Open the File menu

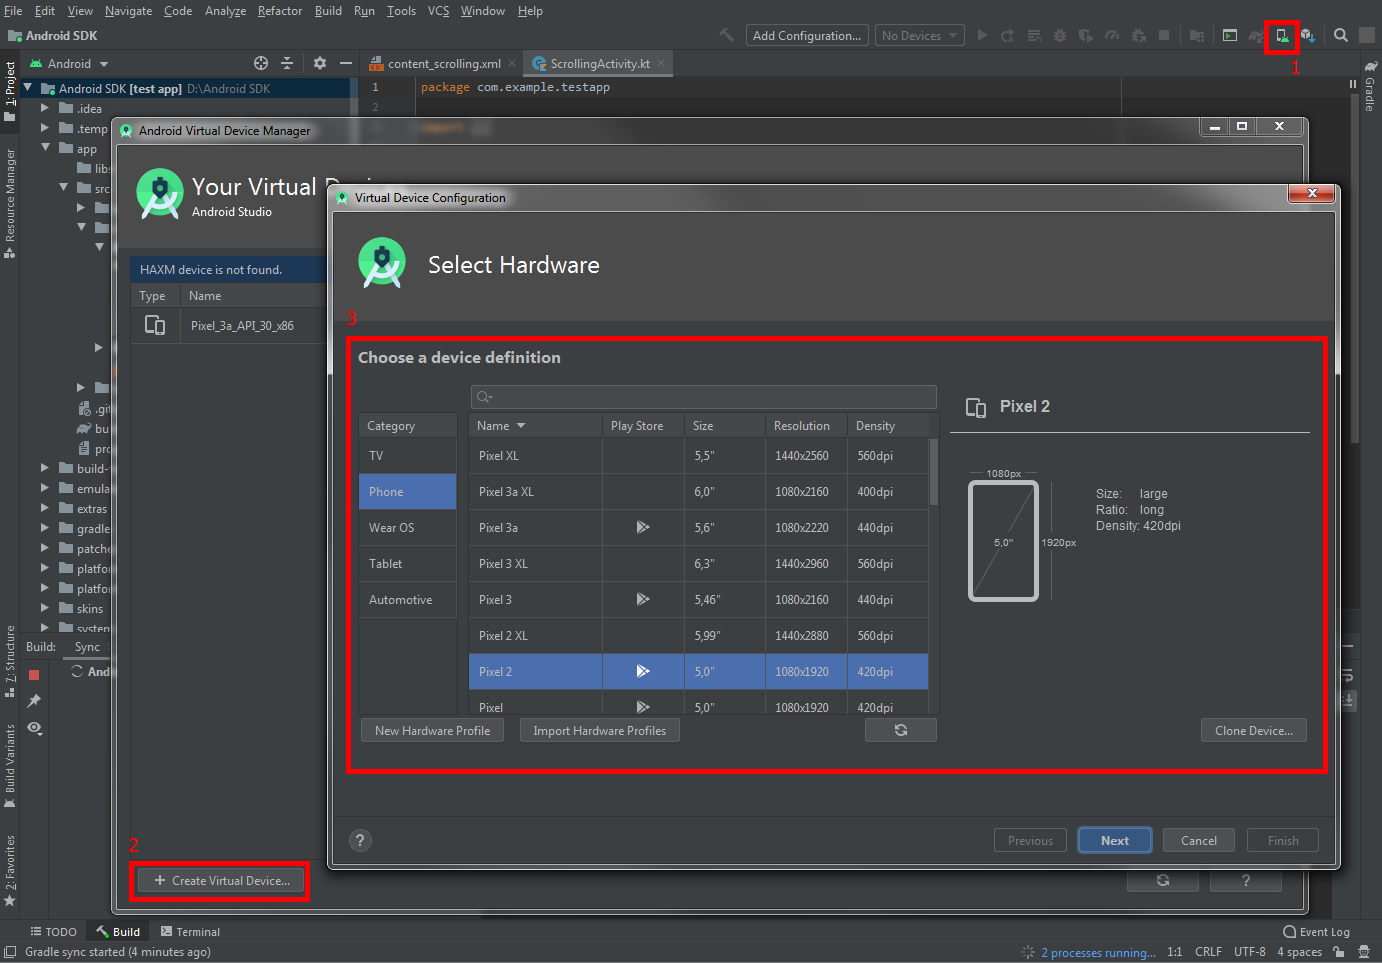pos(13,11)
